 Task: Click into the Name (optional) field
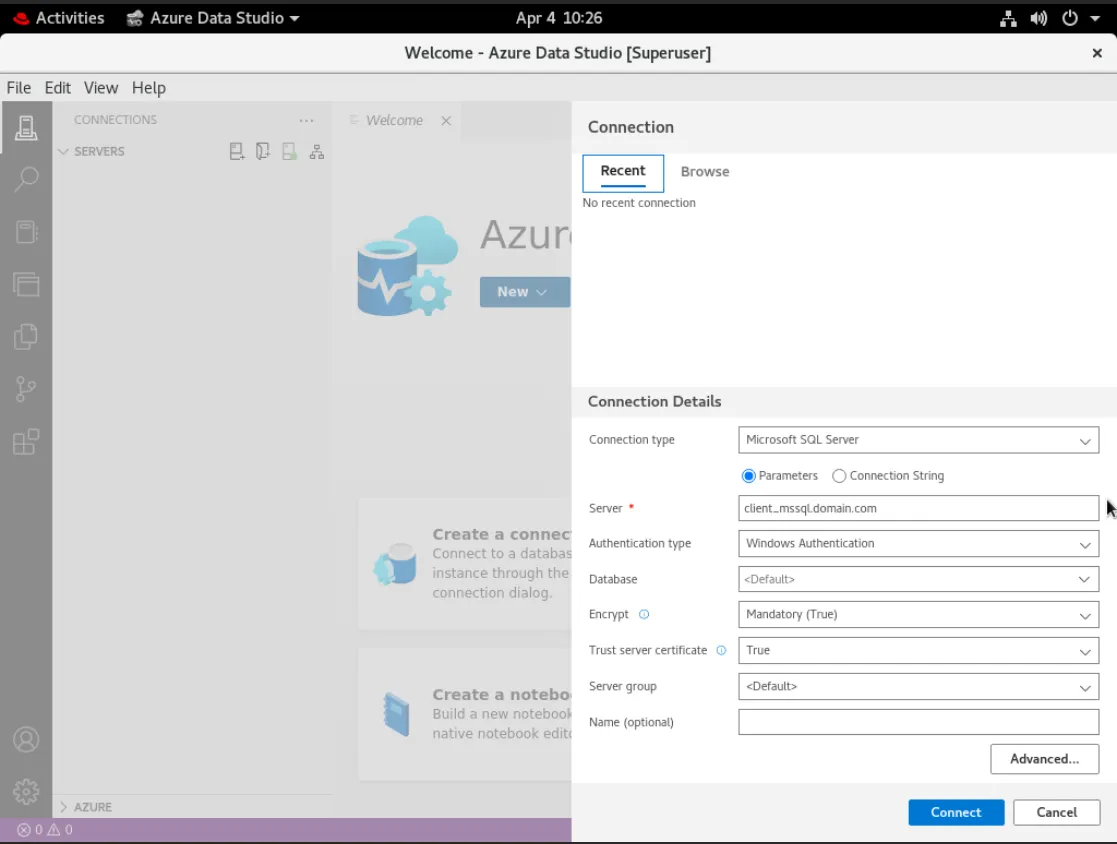point(918,722)
